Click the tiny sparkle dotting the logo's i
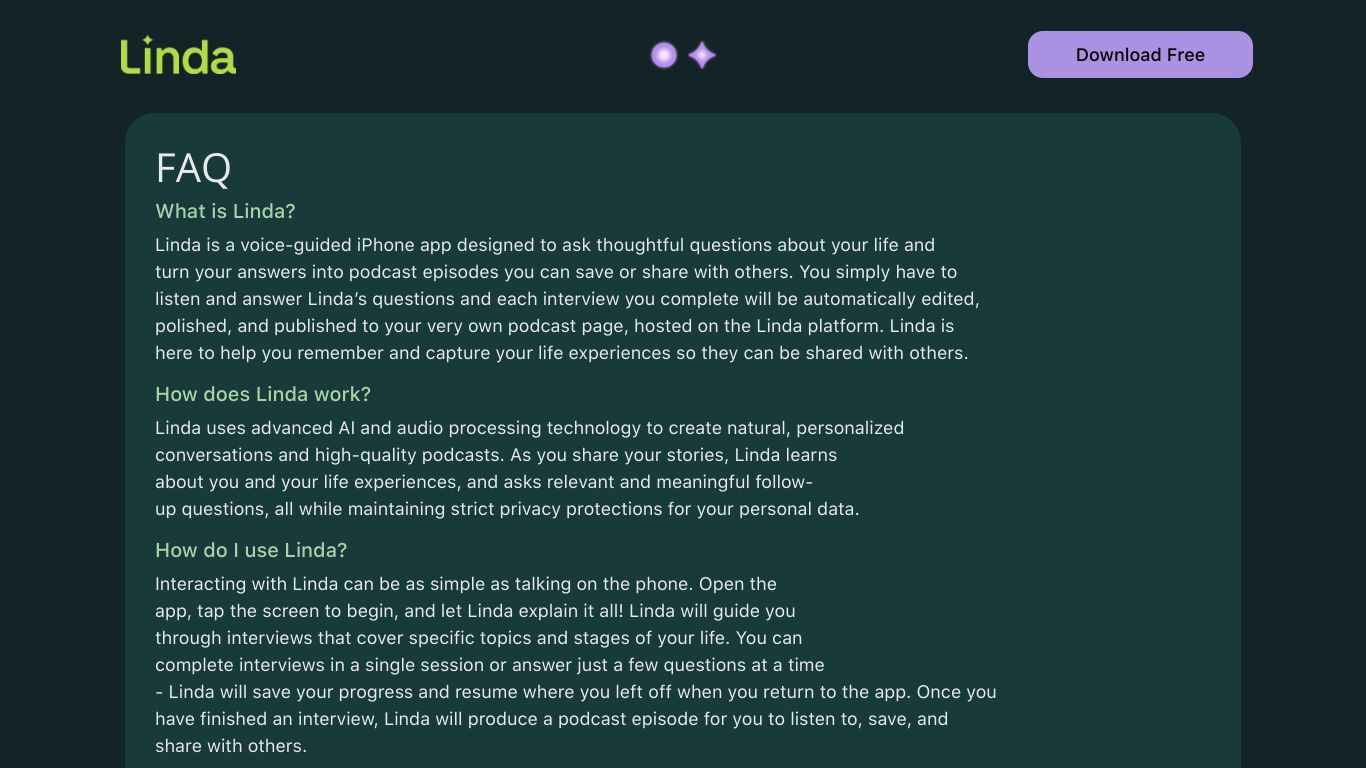 [147, 39]
